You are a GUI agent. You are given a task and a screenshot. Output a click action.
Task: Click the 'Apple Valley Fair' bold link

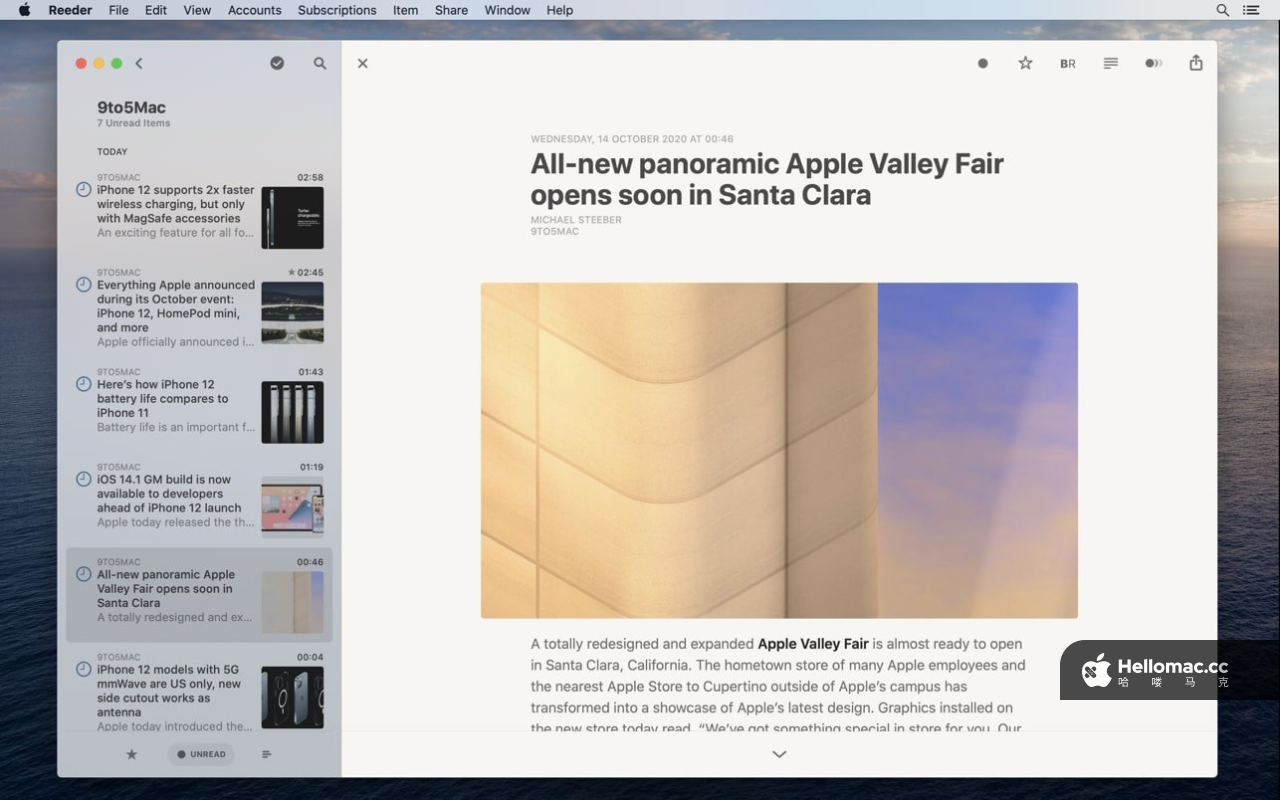click(813, 644)
